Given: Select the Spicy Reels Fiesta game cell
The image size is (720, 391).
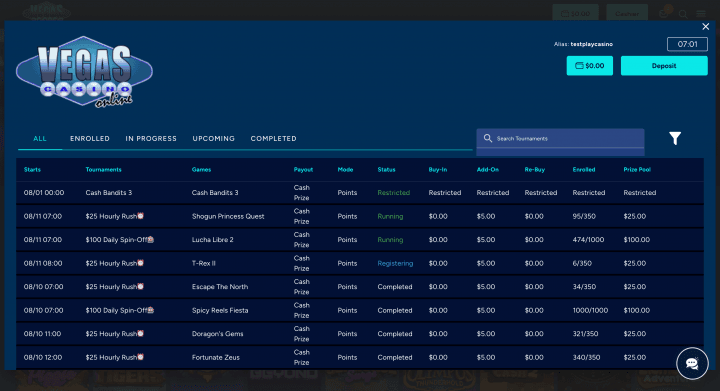Looking at the screenshot, I should 219,311.
